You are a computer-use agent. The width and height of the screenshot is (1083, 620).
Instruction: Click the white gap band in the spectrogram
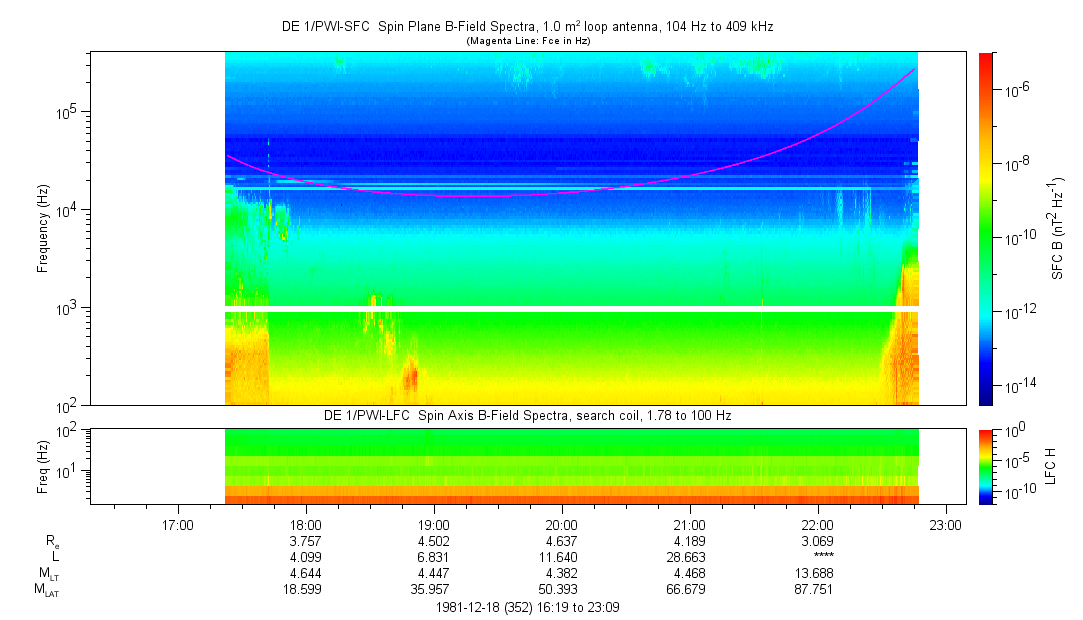click(570, 309)
